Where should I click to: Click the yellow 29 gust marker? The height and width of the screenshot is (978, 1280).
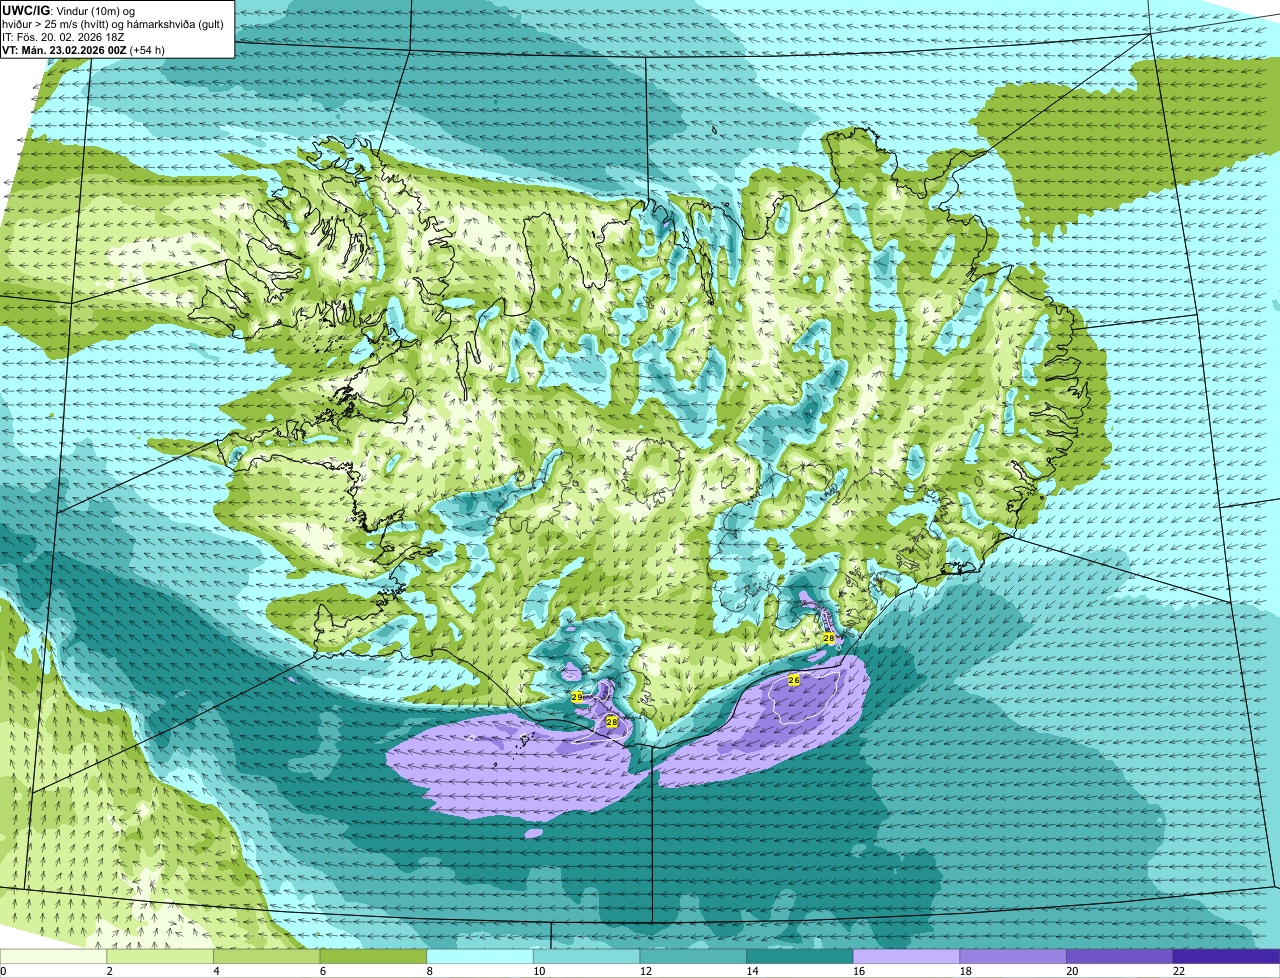click(x=577, y=696)
